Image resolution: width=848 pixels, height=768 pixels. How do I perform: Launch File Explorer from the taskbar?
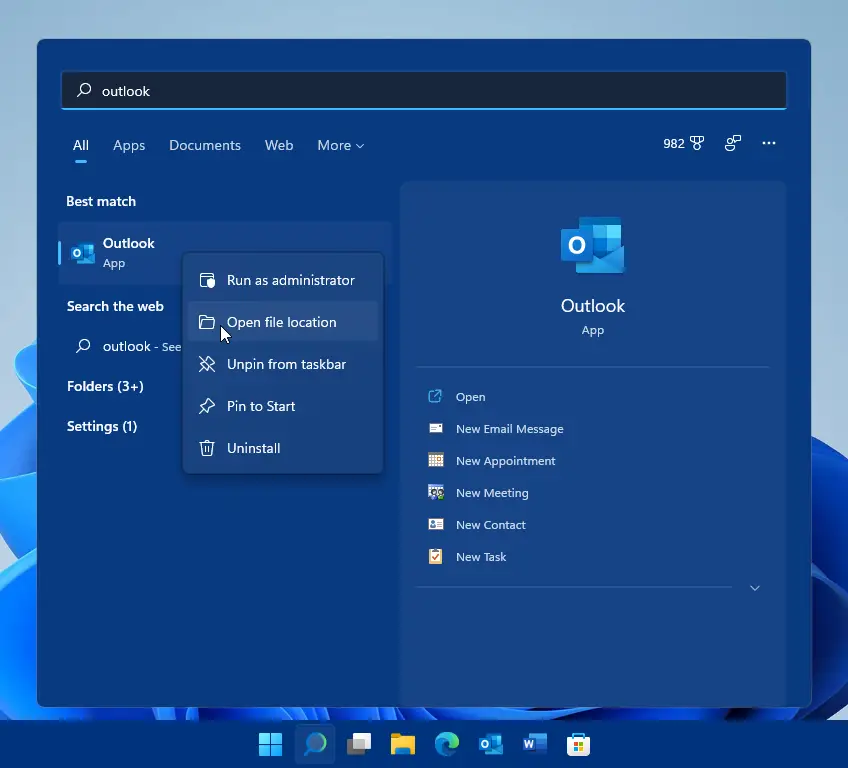403,744
